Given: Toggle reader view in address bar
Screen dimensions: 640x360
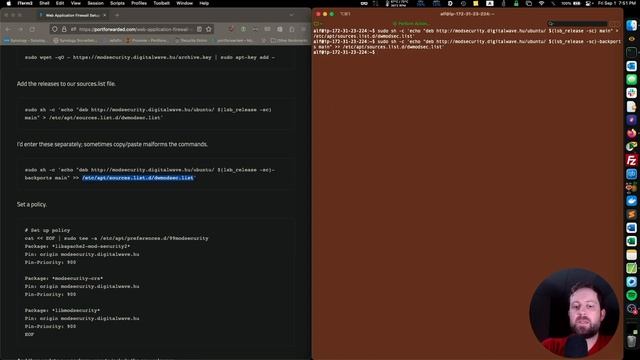Looking at the screenshot, I should [199, 29].
